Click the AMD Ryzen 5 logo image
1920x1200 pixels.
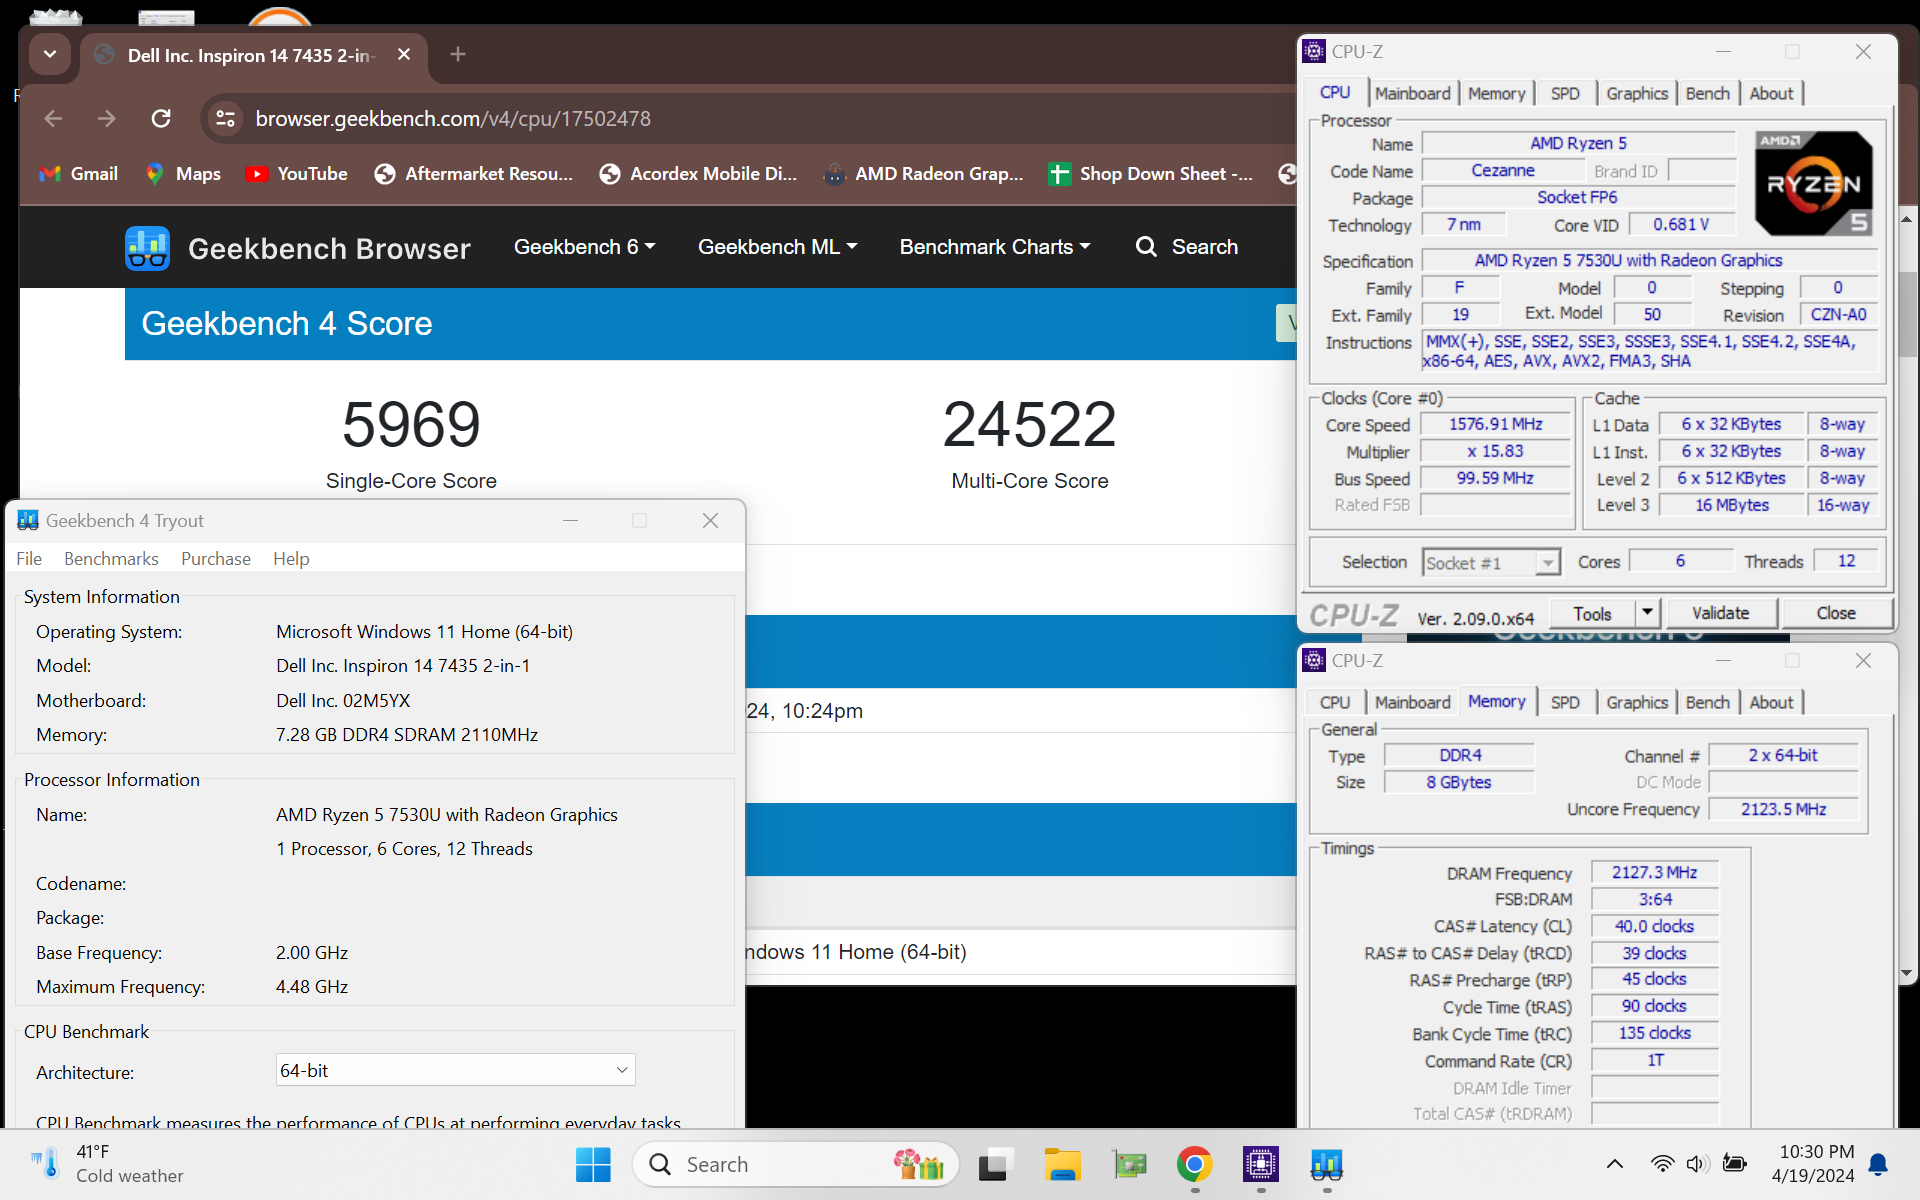click(1814, 184)
